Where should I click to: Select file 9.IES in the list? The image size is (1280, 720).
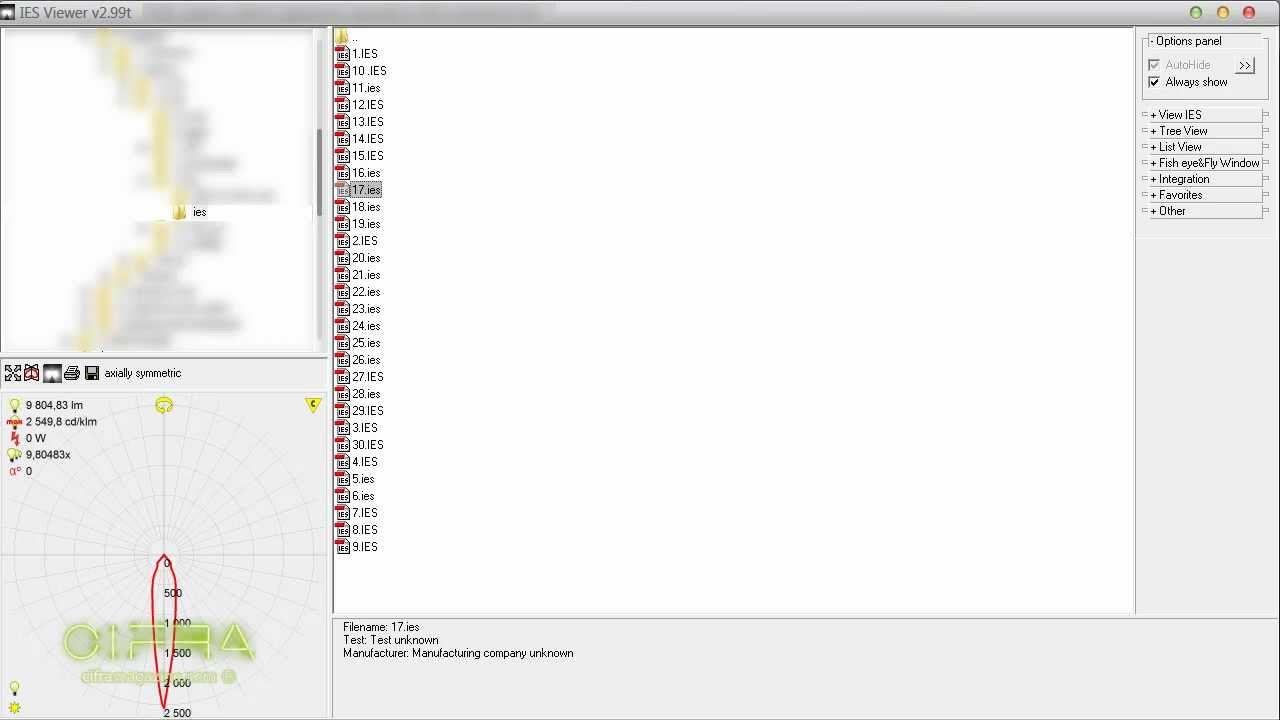357,547
